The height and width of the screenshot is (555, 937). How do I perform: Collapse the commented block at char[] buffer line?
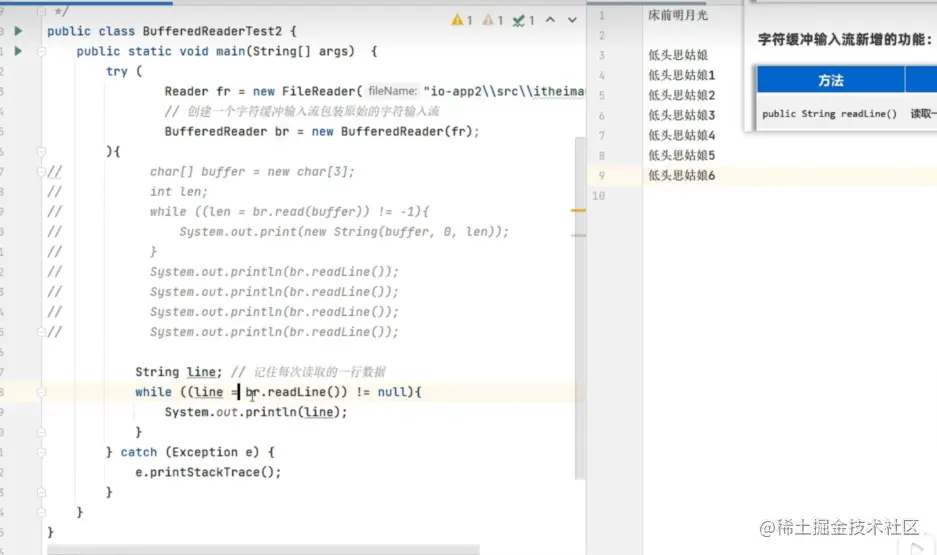pos(41,172)
